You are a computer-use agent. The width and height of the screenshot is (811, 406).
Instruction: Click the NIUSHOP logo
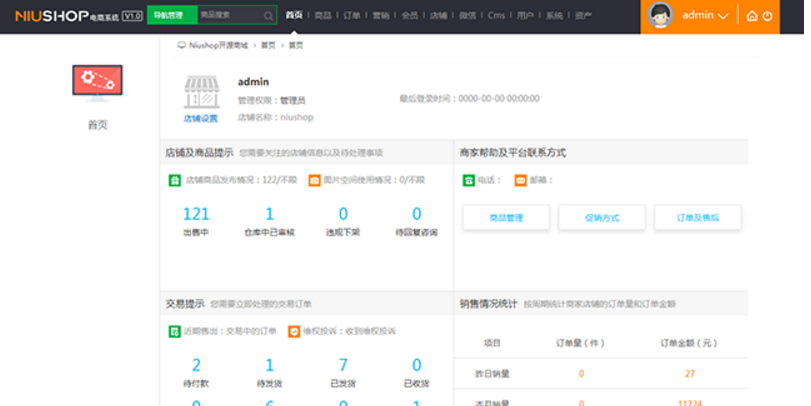[x=79, y=16]
